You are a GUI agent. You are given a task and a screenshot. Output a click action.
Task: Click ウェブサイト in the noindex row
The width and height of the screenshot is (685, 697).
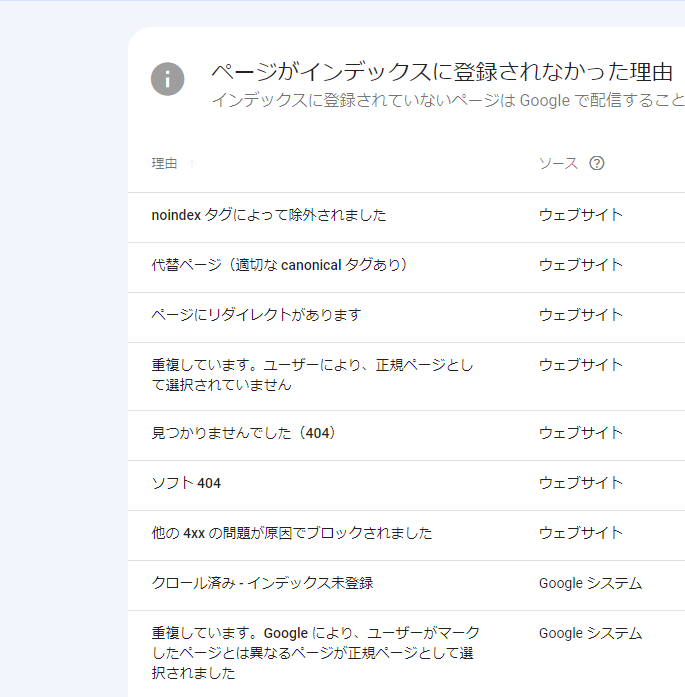point(580,215)
